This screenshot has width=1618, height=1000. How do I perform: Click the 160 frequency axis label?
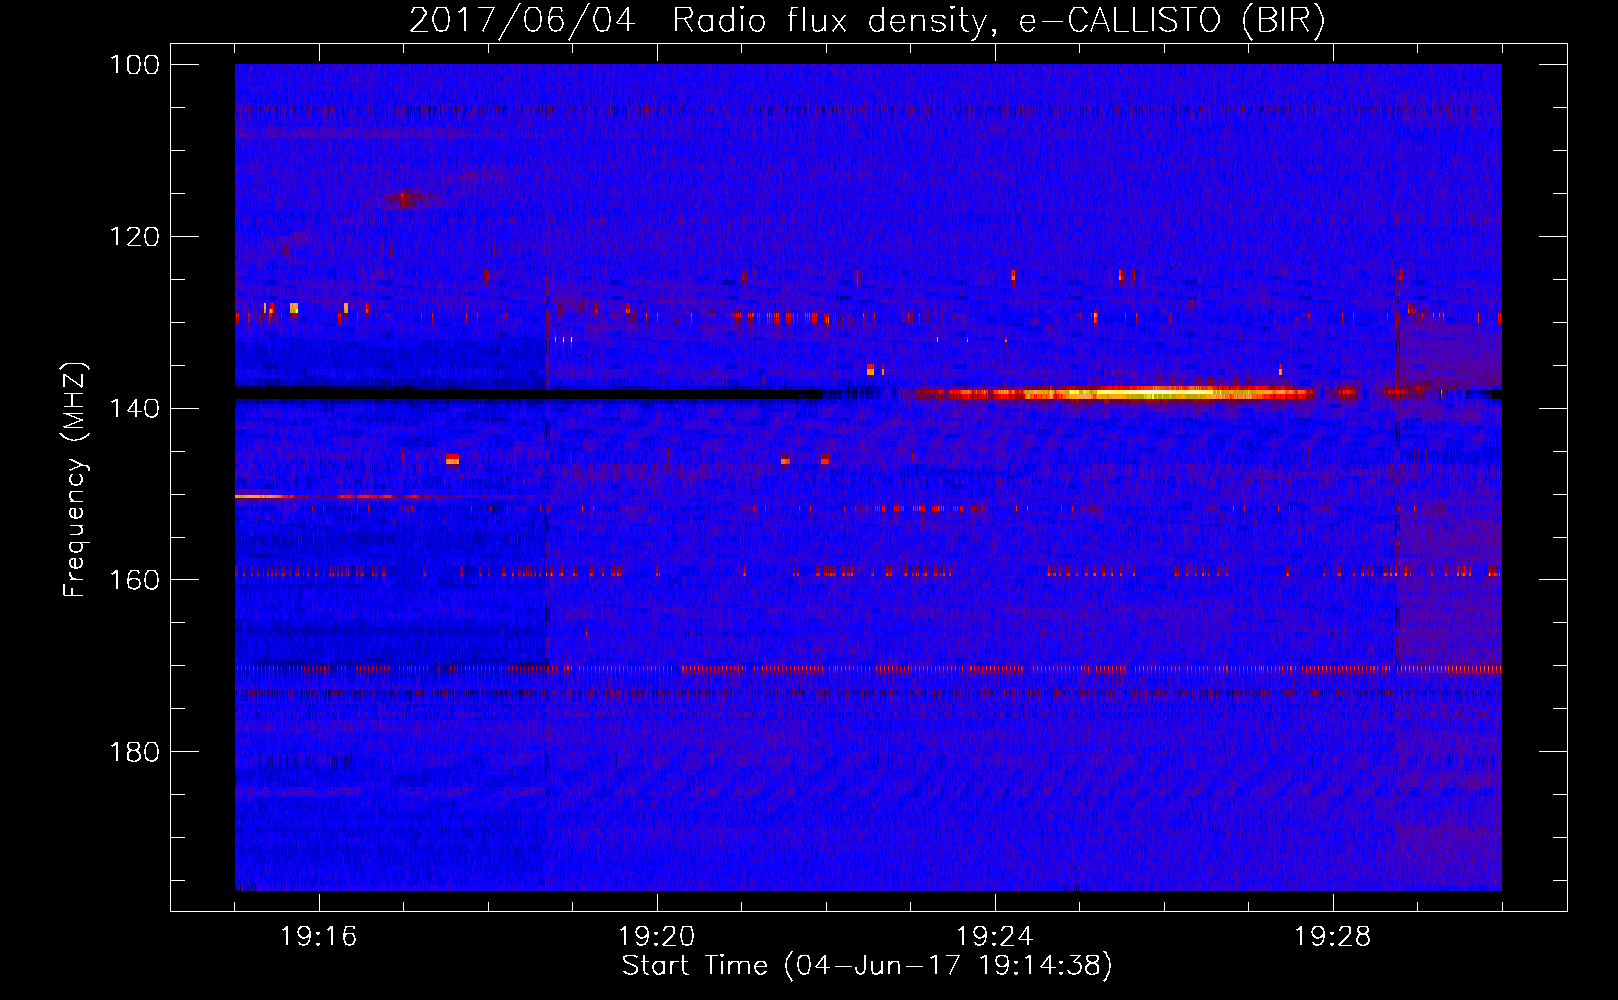pyautogui.click(x=133, y=581)
